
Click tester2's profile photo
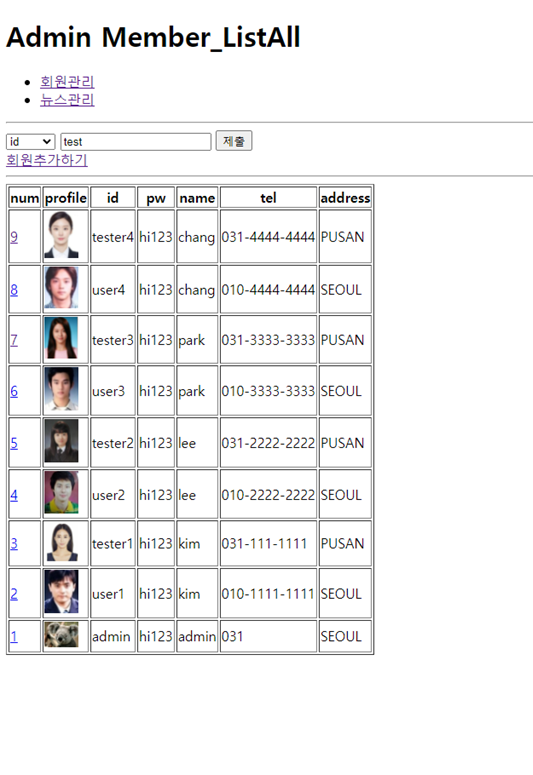[61, 441]
